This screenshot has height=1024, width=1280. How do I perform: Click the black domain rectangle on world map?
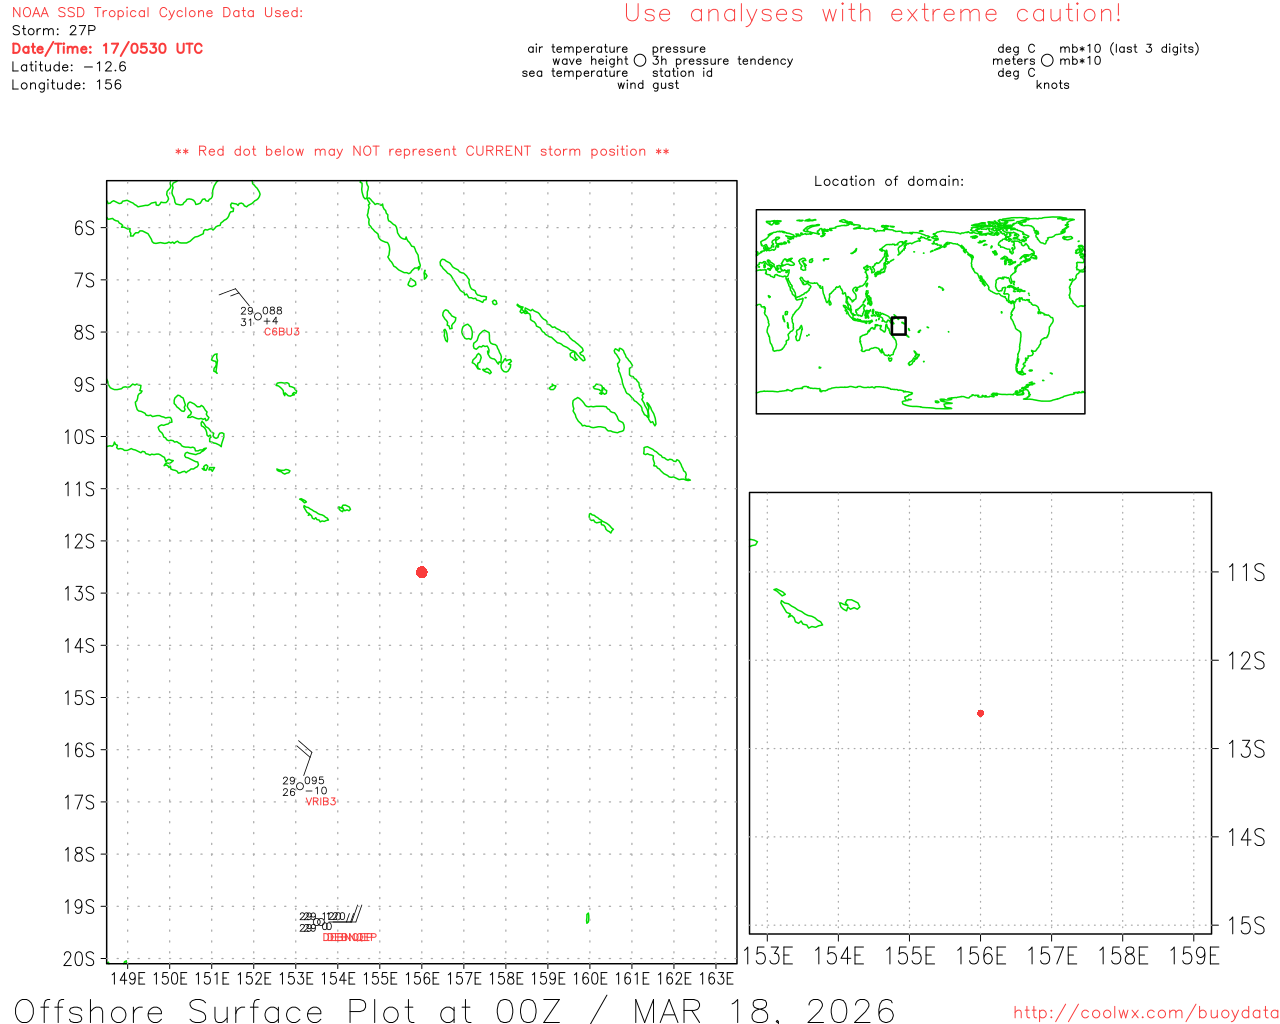(898, 326)
